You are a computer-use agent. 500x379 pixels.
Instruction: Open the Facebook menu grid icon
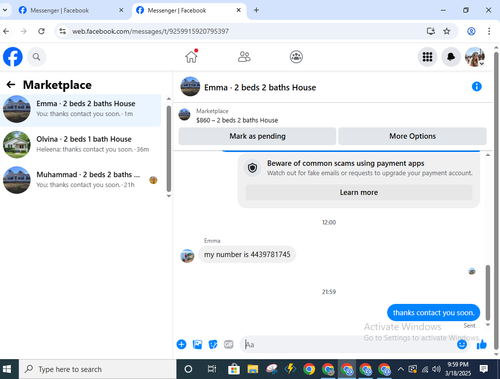(x=427, y=57)
